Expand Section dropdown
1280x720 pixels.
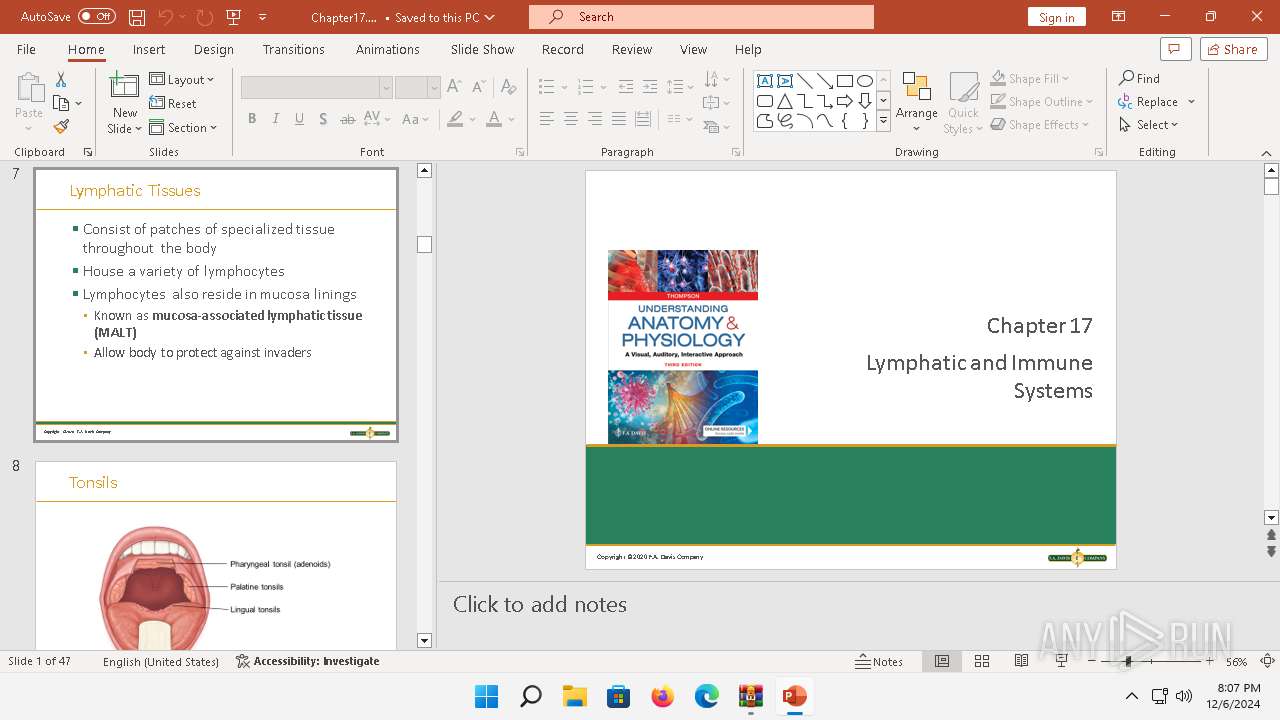click(184, 127)
